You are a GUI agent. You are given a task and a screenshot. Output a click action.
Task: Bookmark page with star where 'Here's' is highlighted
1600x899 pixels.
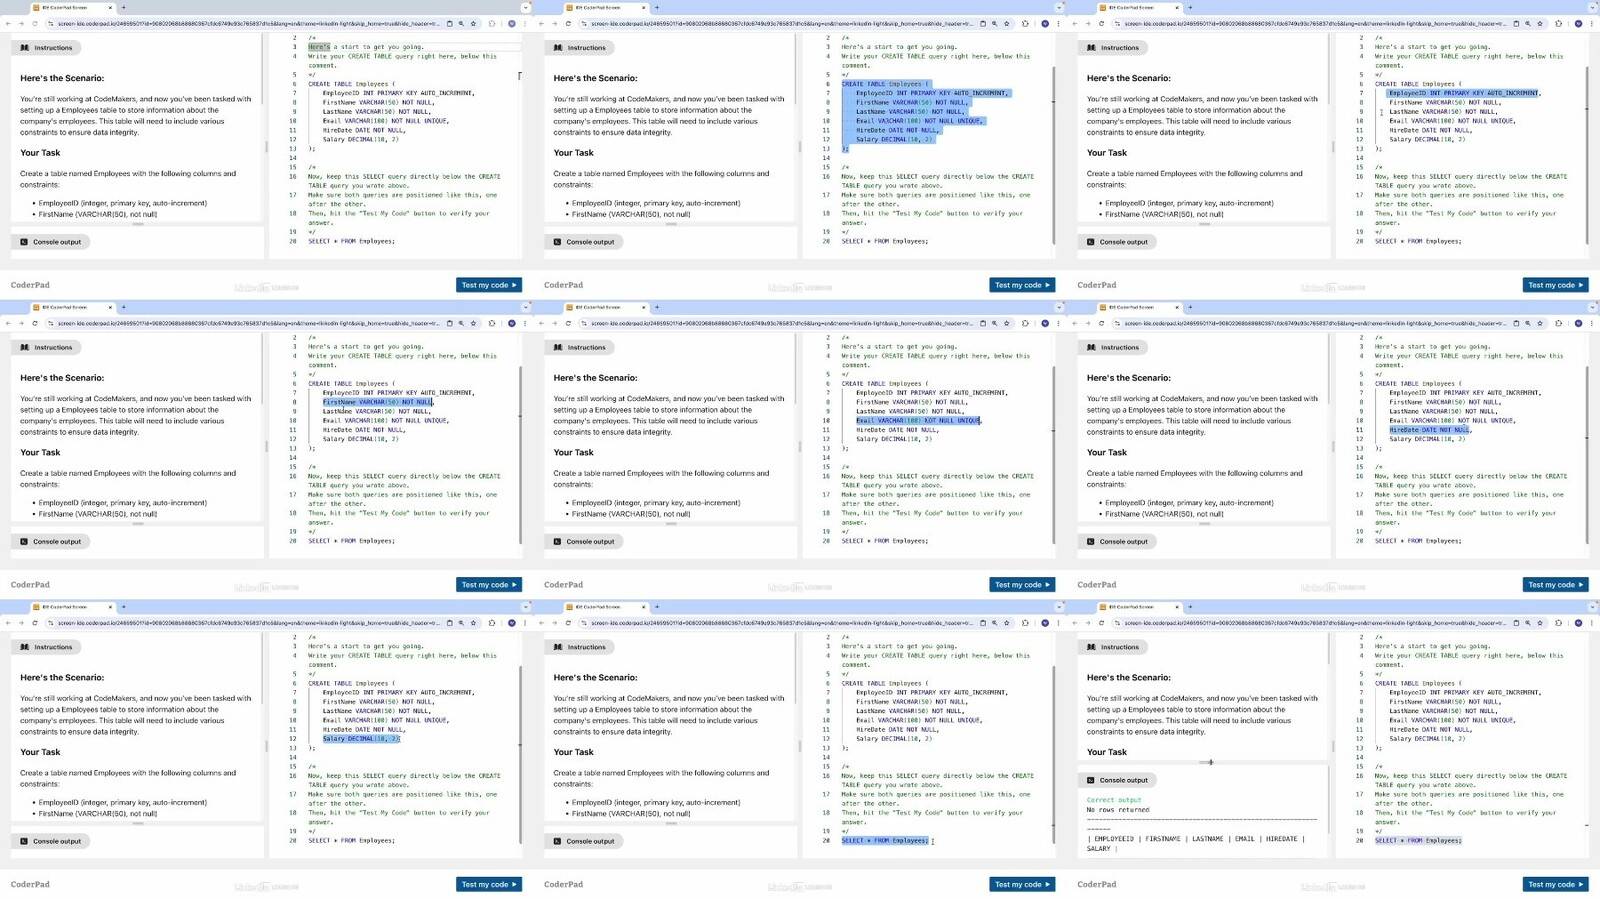[473, 23]
